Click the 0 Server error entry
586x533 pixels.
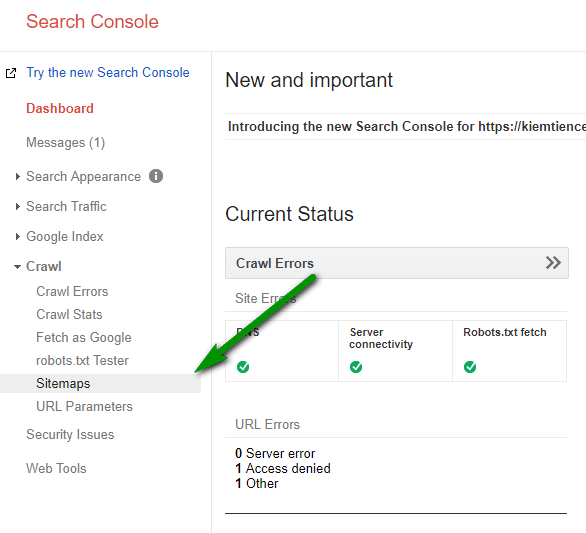click(x=275, y=453)
